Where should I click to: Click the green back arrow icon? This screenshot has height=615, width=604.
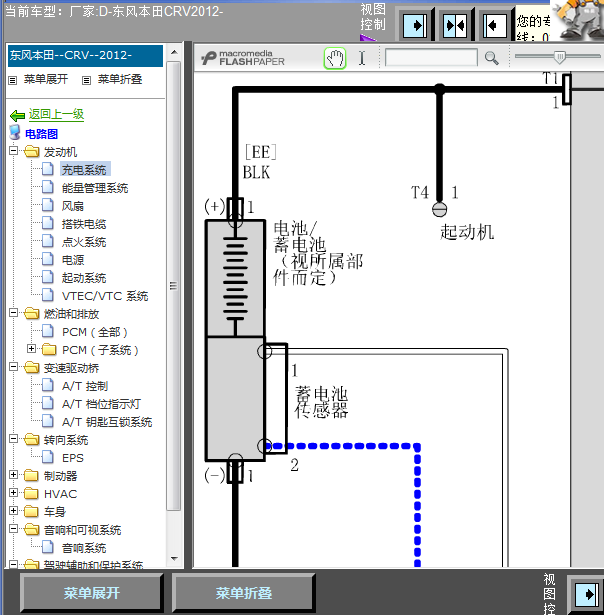coord(17,115)
